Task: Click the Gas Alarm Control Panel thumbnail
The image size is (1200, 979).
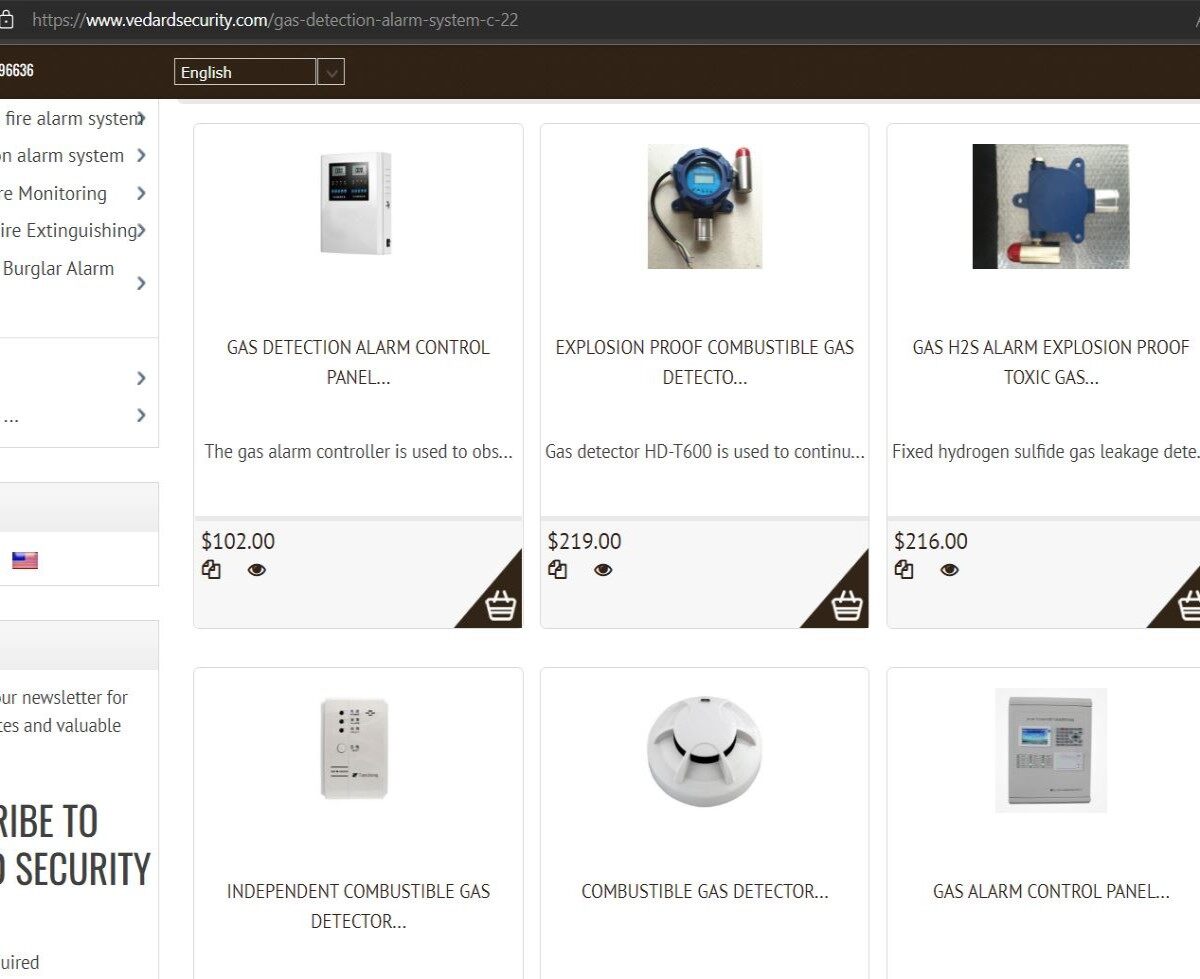Action: 1050,750
